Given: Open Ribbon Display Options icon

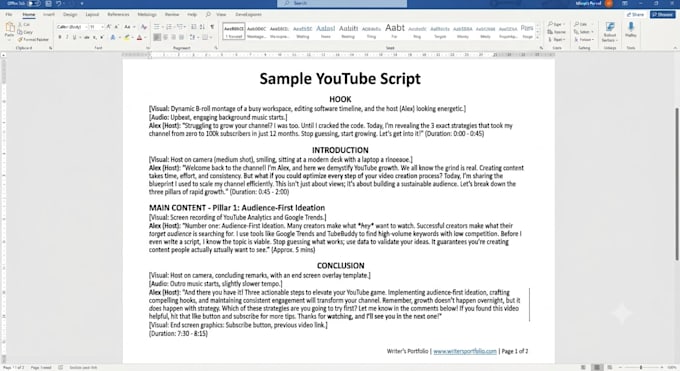Looking at the screenshot, I should (x=625, y=3).
